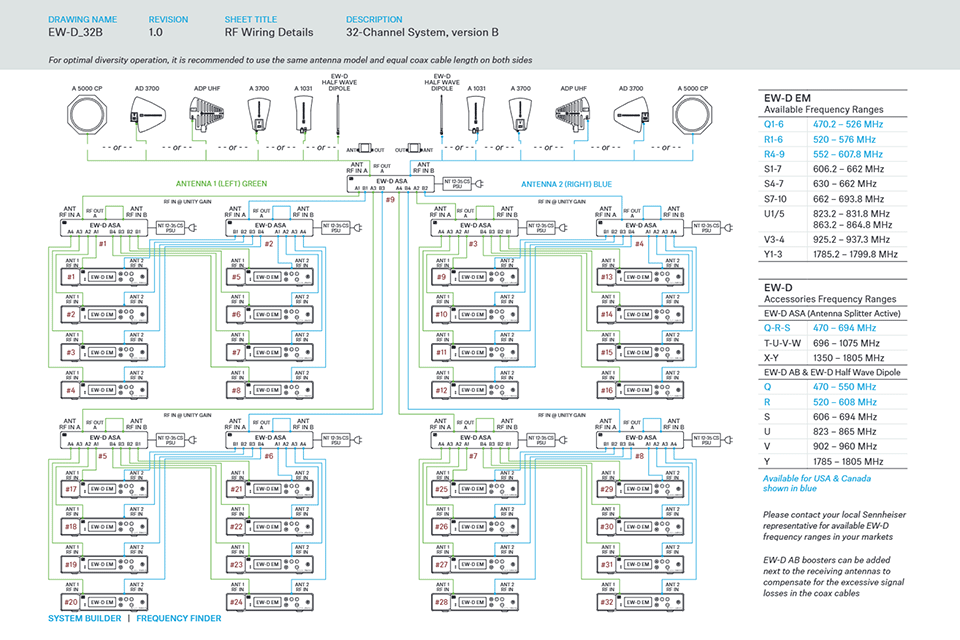Click the "Q-R-S" accessory range label

point(777,328)
